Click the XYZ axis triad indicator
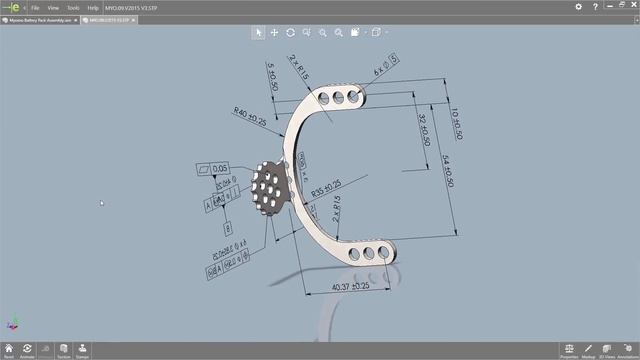The height and width of the screenshot is (360, 640). point(12,324)
